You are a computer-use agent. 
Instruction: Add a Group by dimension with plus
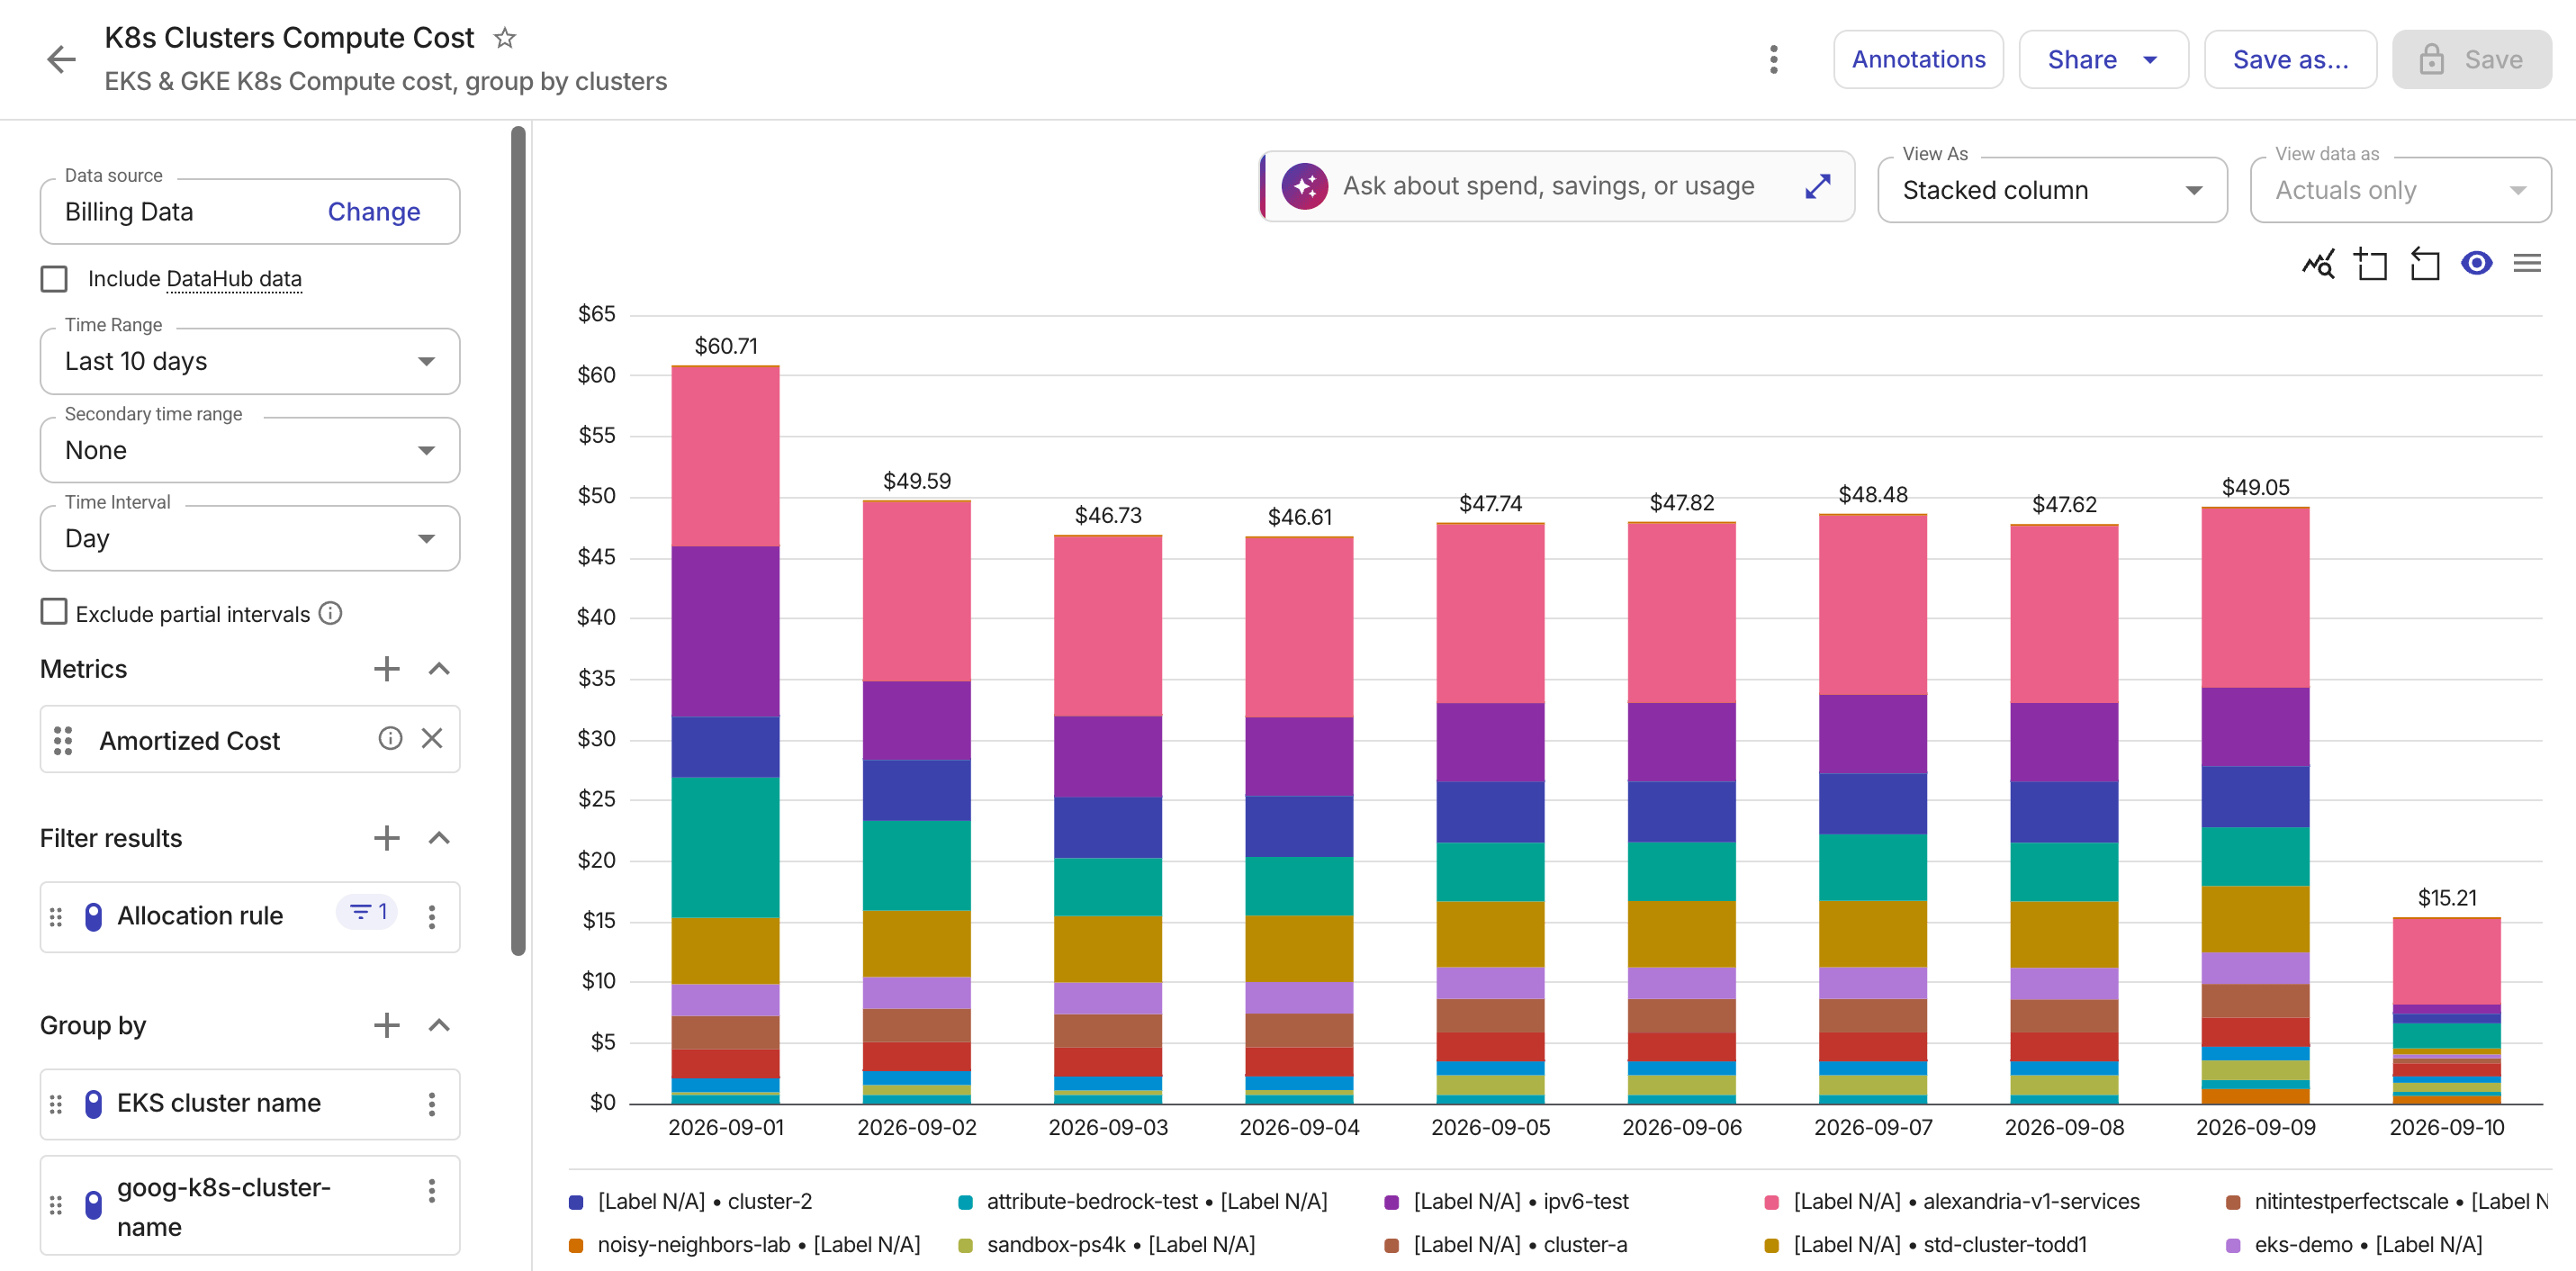coord(386,1025)
